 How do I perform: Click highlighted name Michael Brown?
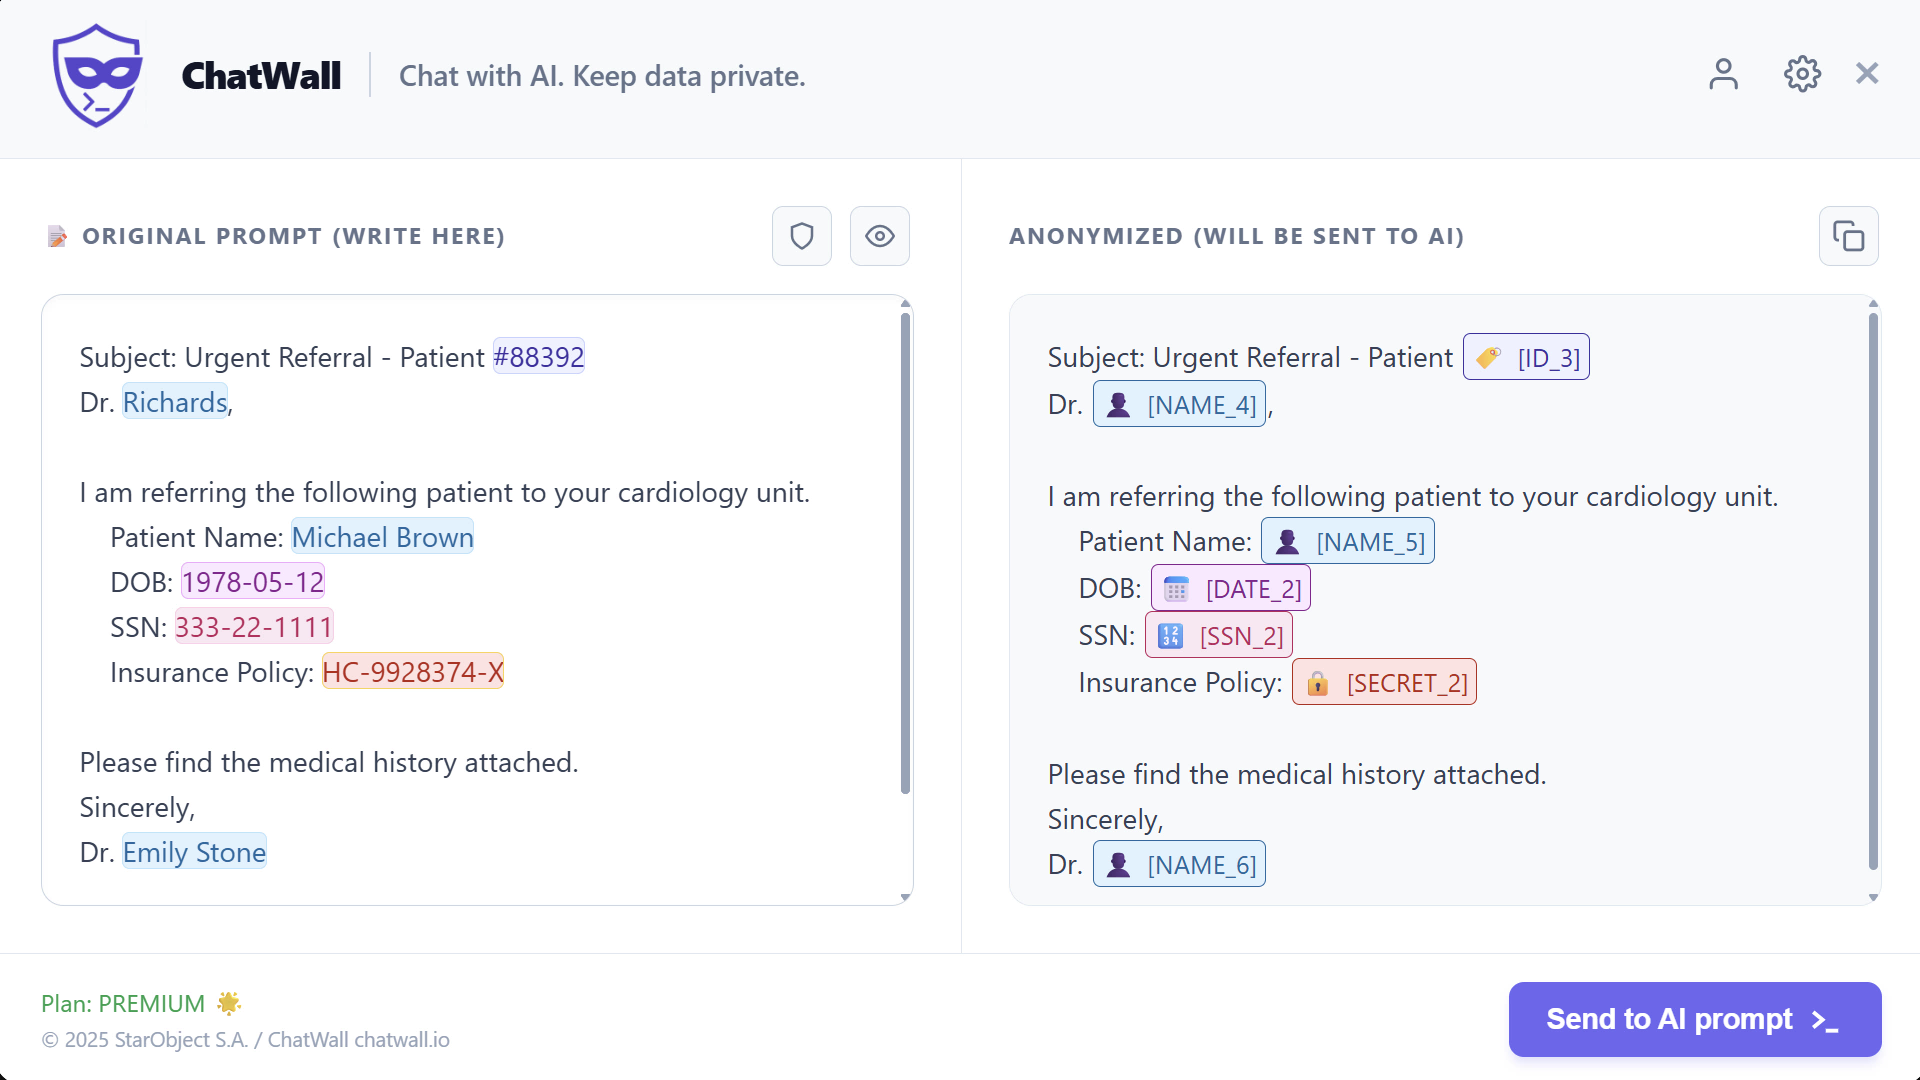(382, 538)
